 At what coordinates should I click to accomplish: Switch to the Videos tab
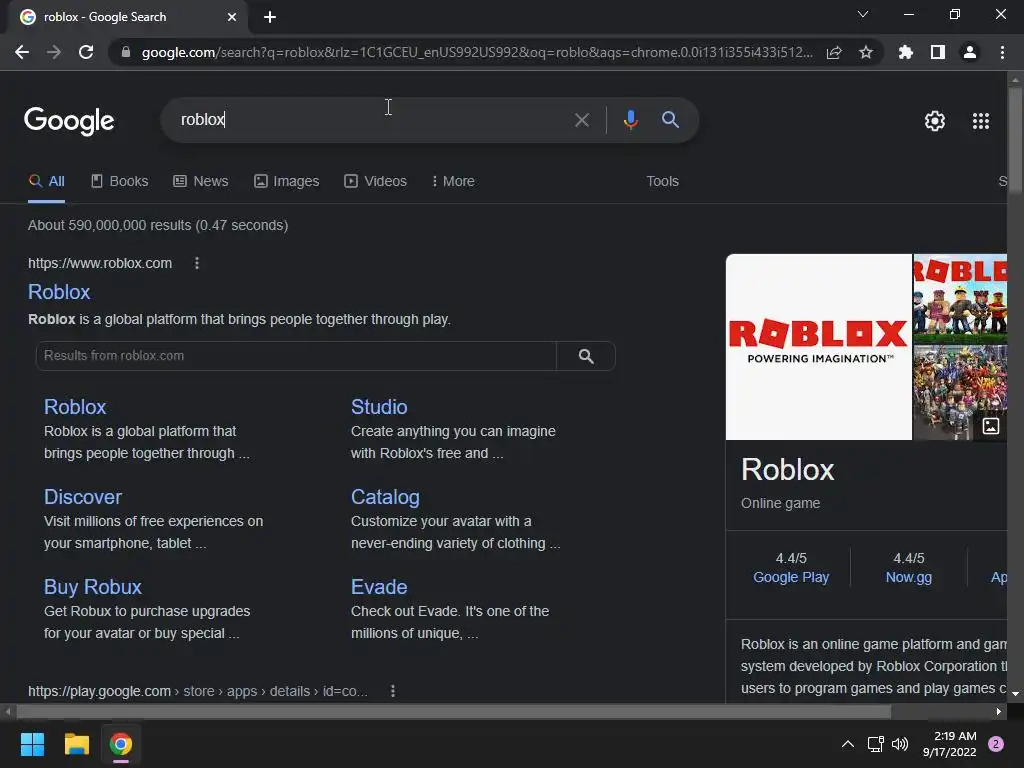click(x=376, y=182)
